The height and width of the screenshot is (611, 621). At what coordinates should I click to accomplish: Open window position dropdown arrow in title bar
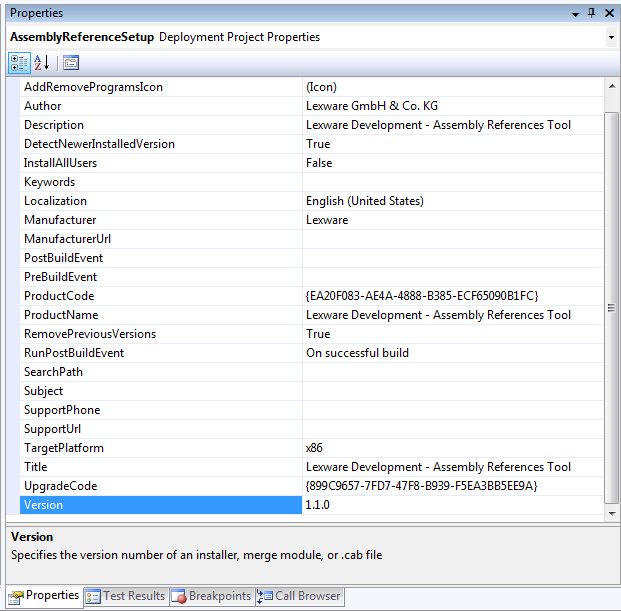(x=575, y=14)
